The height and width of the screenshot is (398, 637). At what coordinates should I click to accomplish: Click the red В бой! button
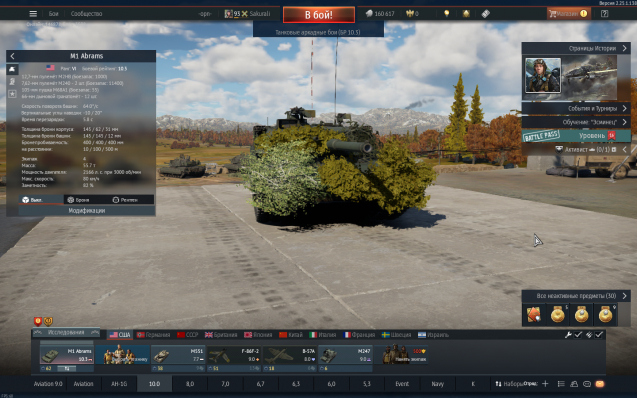pos(319,15)
